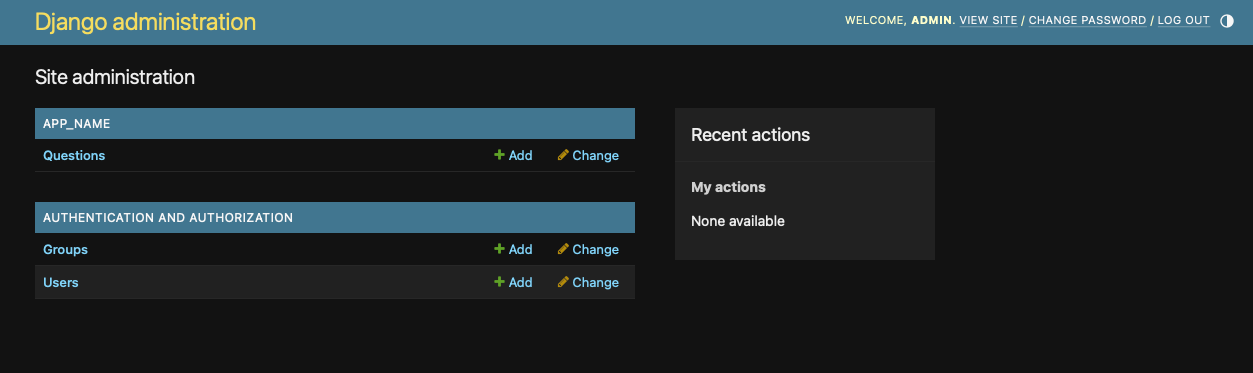Click the green plus icon for Questions
The width and height of the screenshot is (1253, 373).
point(499,155)
